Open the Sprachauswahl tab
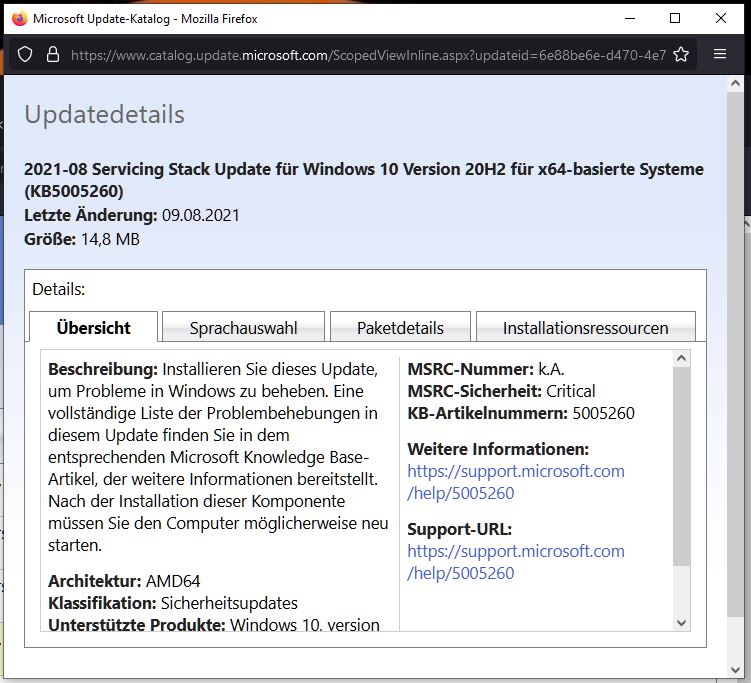The width and height of the screenshot is (751, 683). coord(243,328)
